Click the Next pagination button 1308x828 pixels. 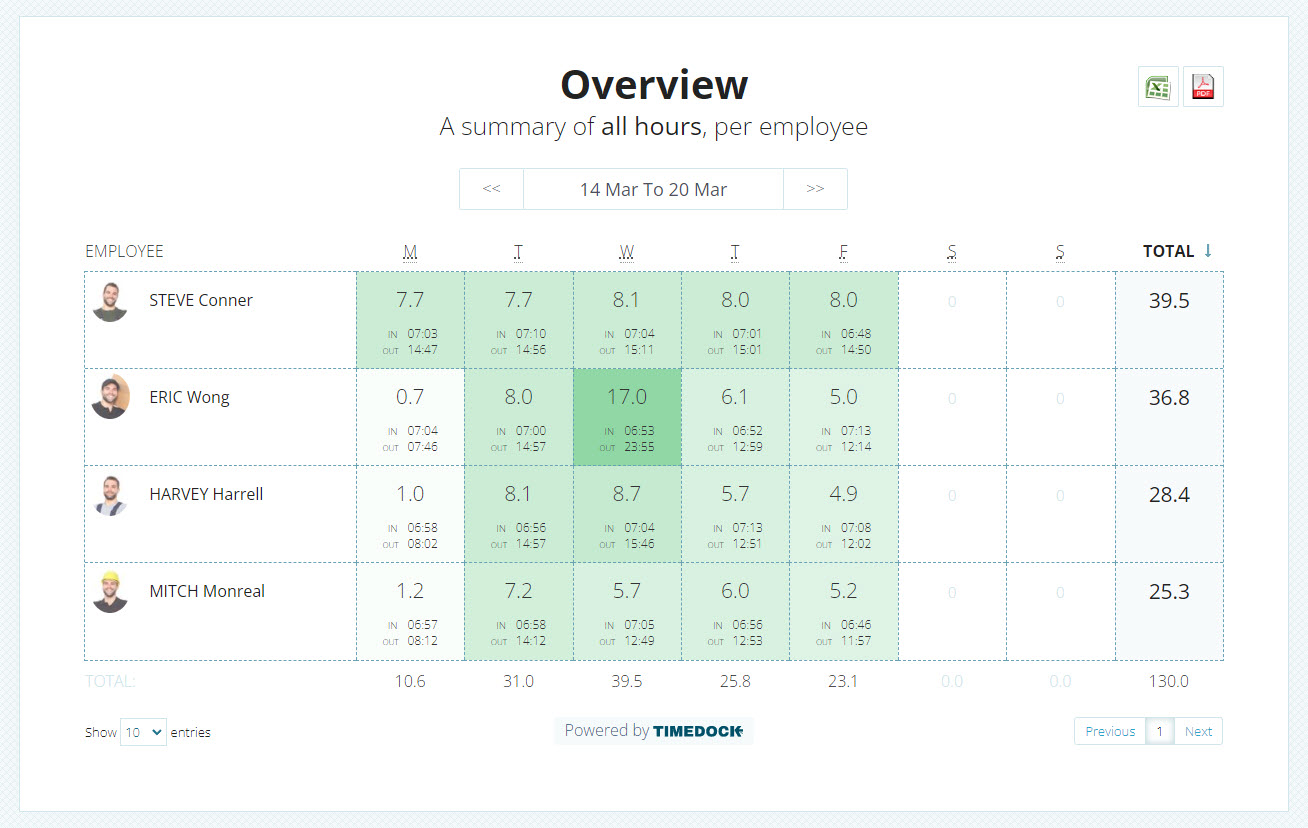tap(1198, 731)
